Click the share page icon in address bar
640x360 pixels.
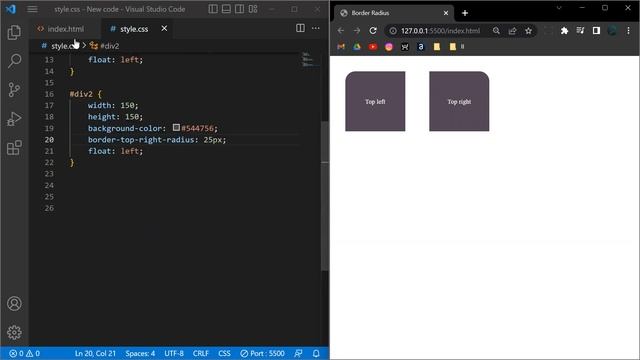(512, 31)
